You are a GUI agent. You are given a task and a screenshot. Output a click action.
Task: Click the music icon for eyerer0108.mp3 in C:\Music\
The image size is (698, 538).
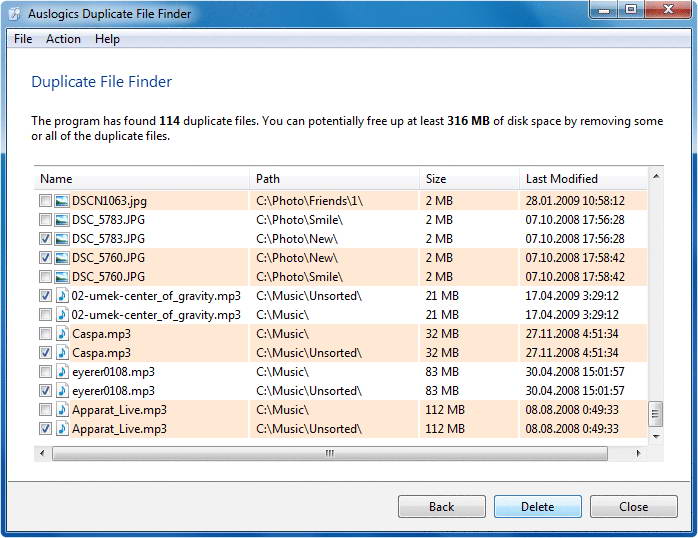(x=61, y=372)
